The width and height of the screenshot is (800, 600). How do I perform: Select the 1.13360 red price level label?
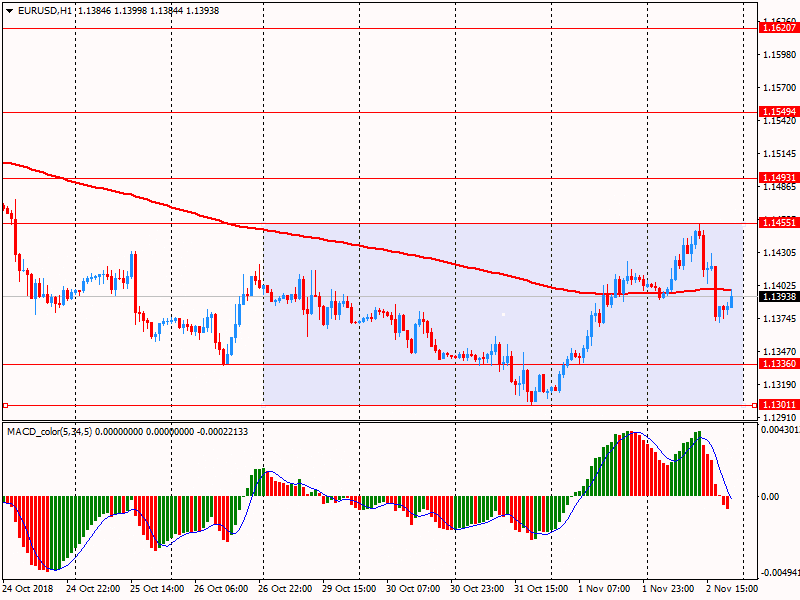pos(779,363)
